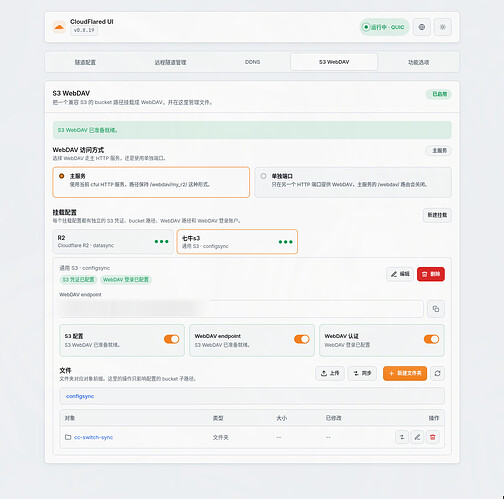Click the 上传 upload button
Screen dimensions: 504x499
pyautogui.click(x=330, y=373)
